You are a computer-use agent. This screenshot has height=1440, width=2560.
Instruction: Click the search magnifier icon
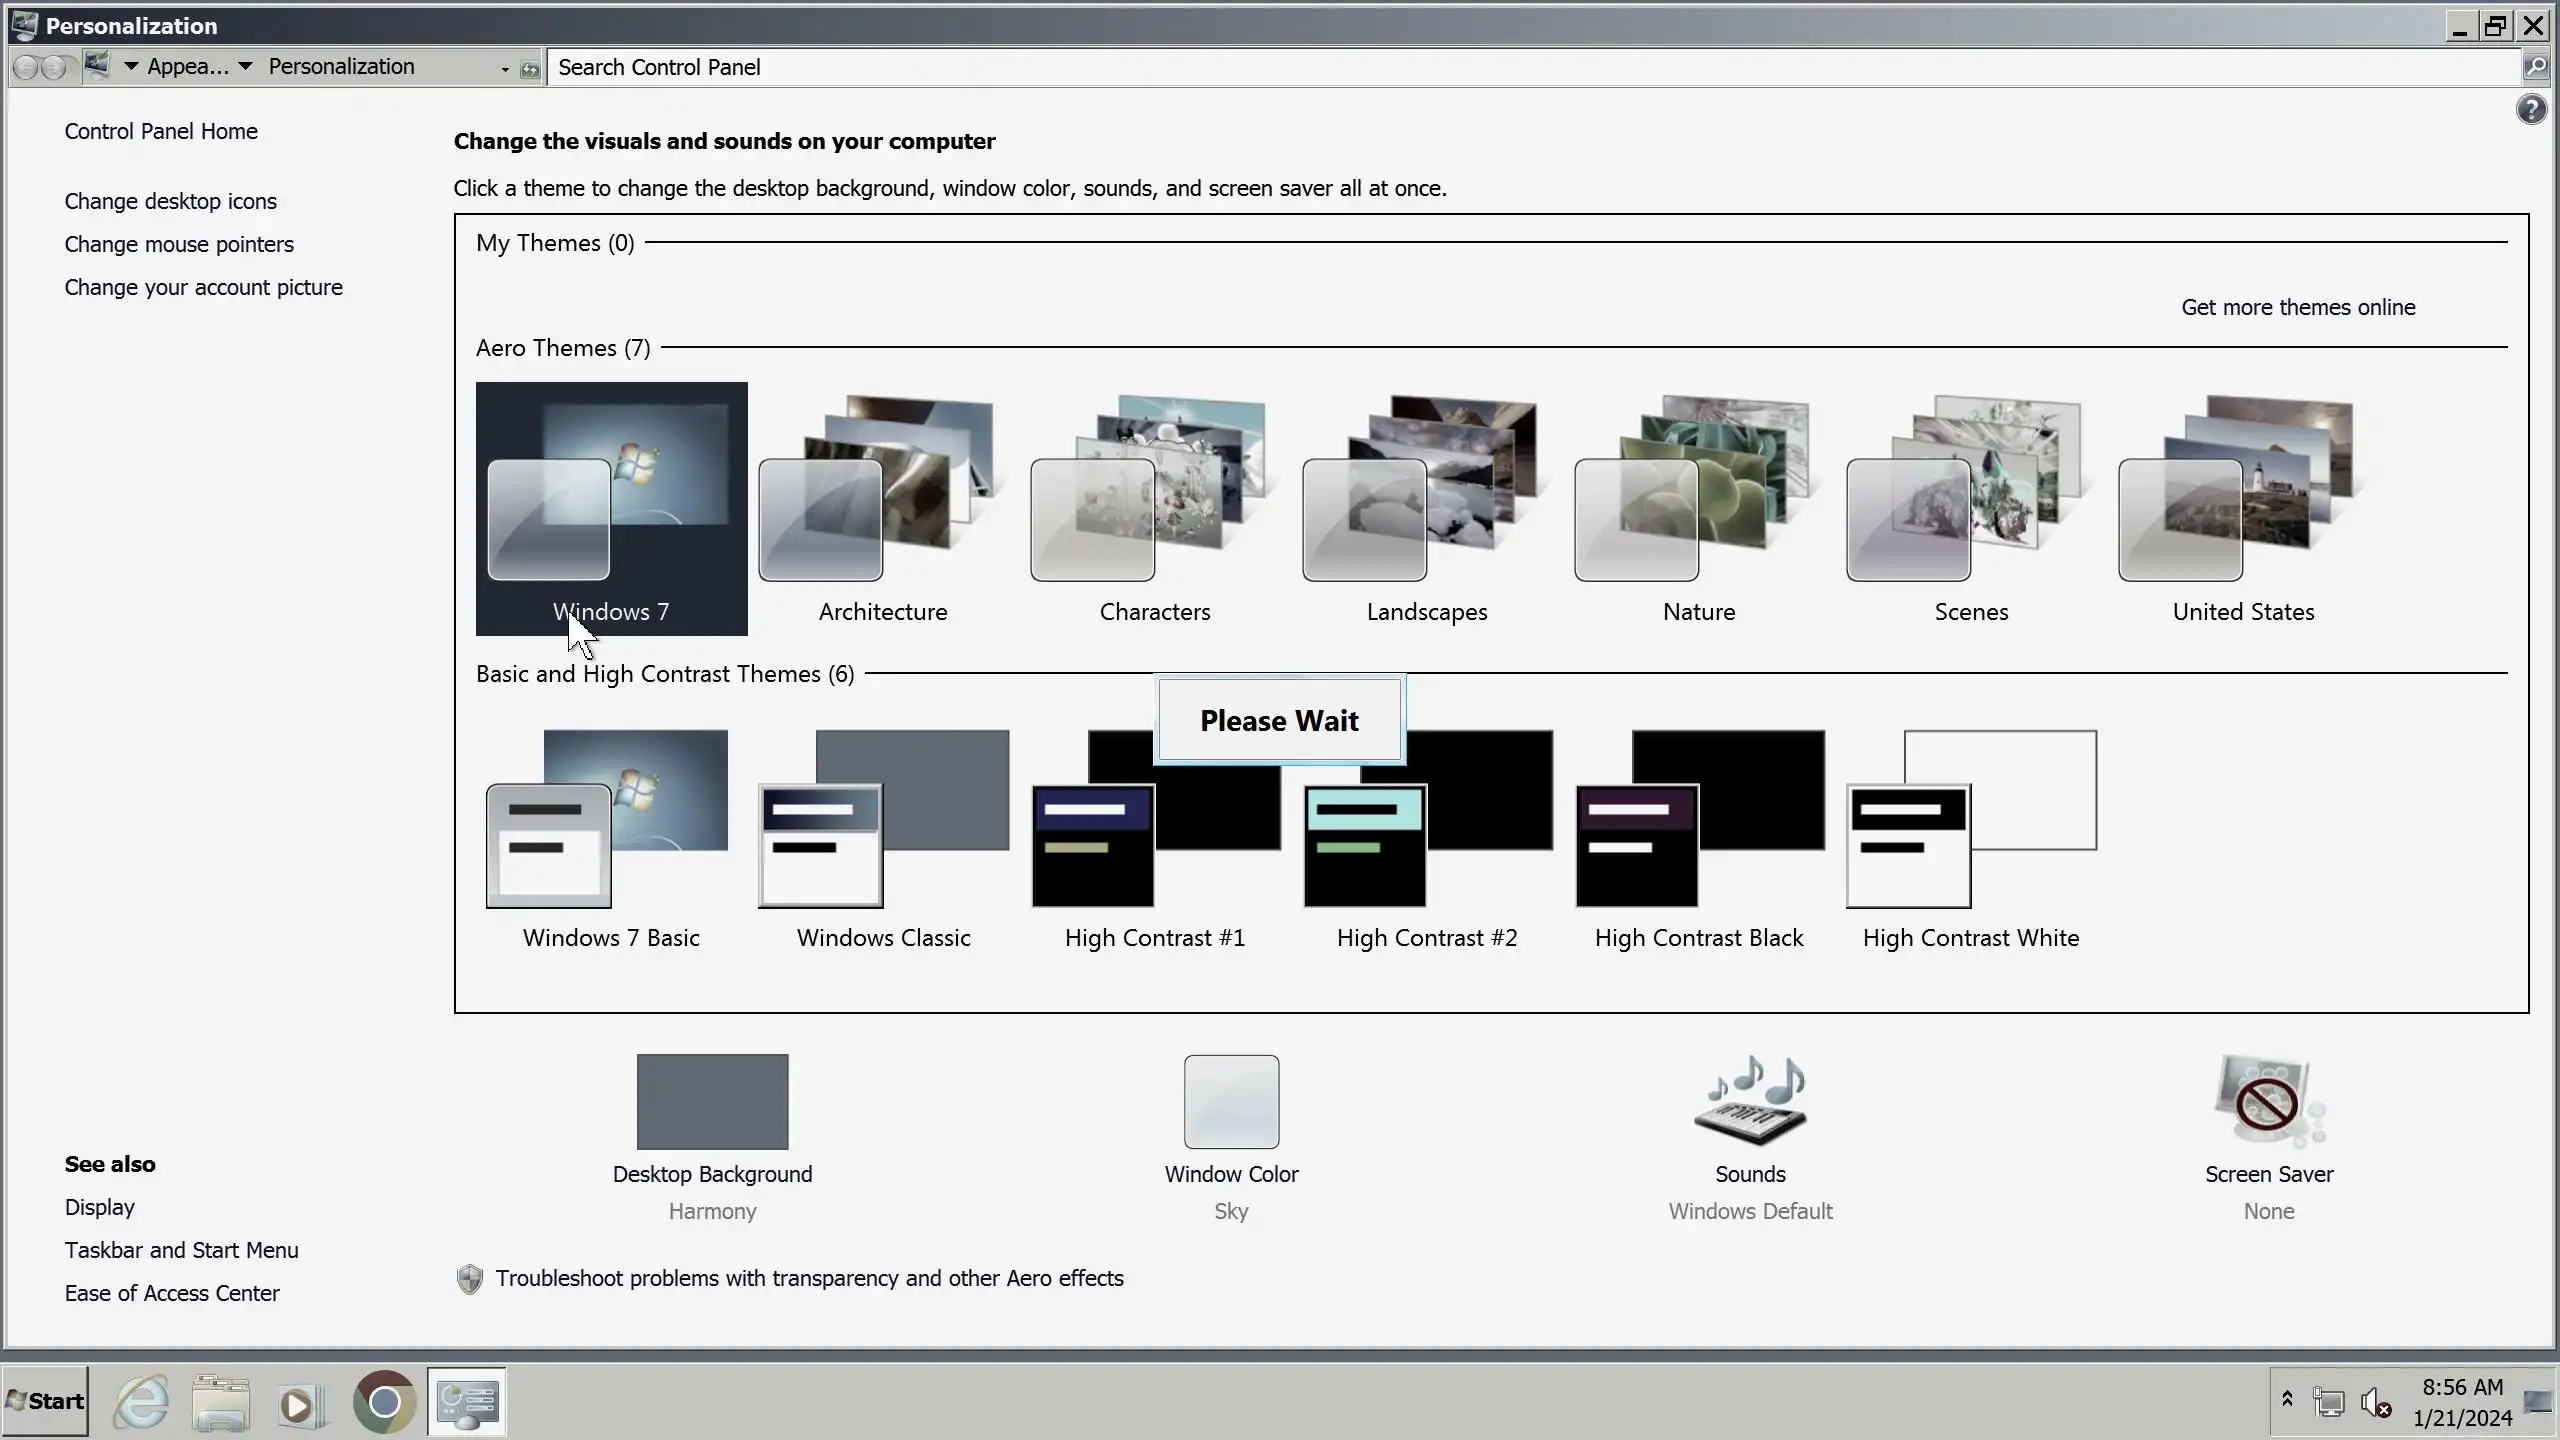pyautogui.click(x=2534, y=67)
